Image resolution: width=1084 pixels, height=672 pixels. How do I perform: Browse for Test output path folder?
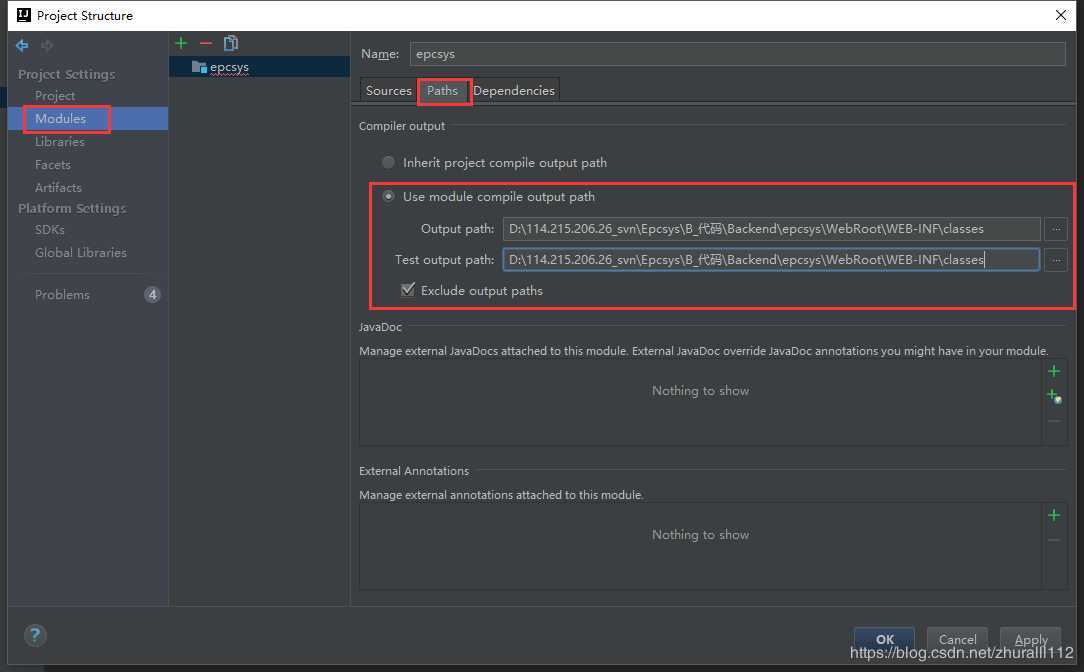(1056, 260)
